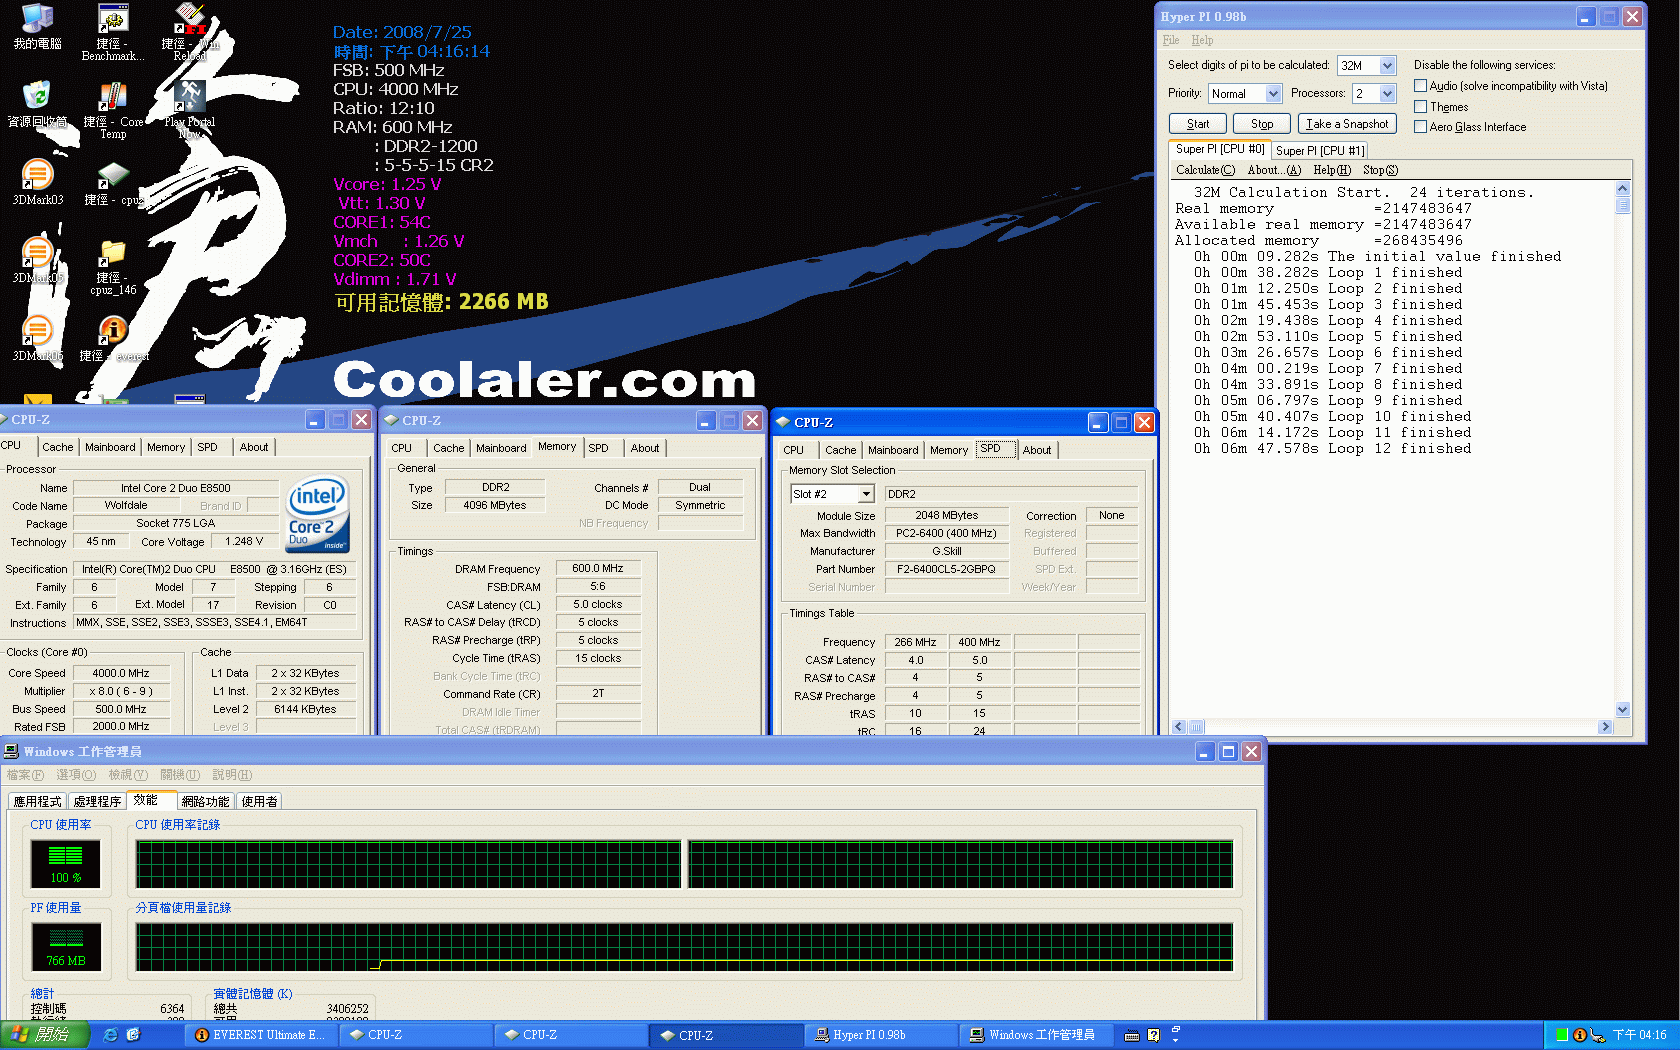Click the Take a Snapshot button
The image size is (1680, 1050).
[x=1347, y=124]
